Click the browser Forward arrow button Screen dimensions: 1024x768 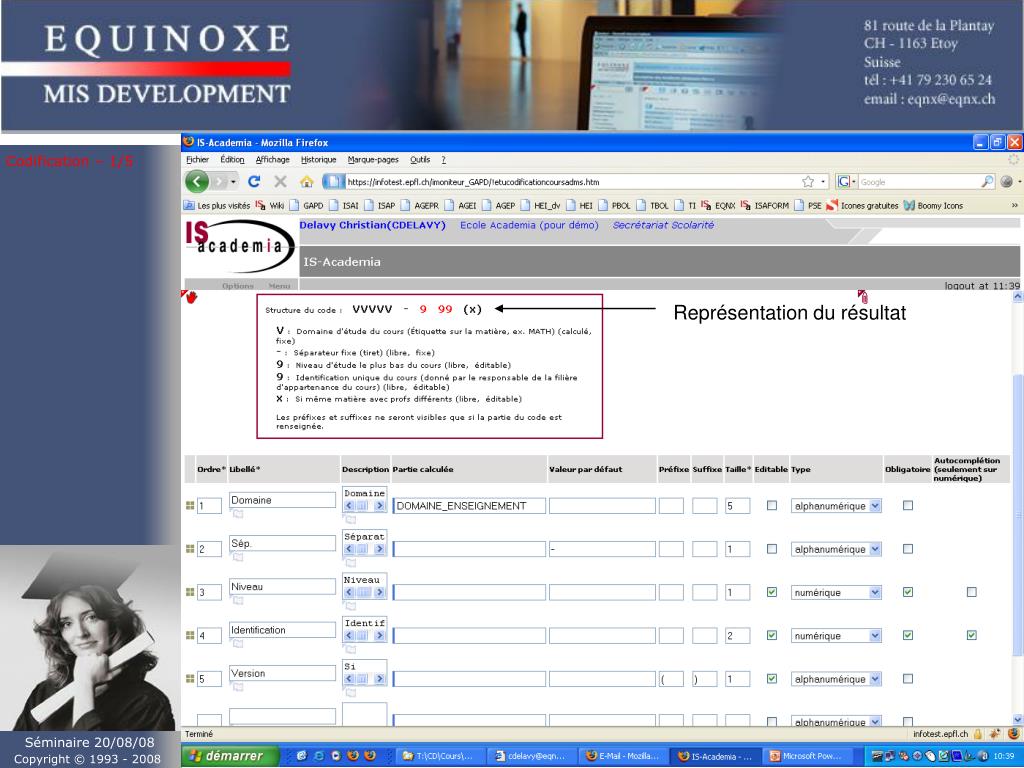click(219, 182)
